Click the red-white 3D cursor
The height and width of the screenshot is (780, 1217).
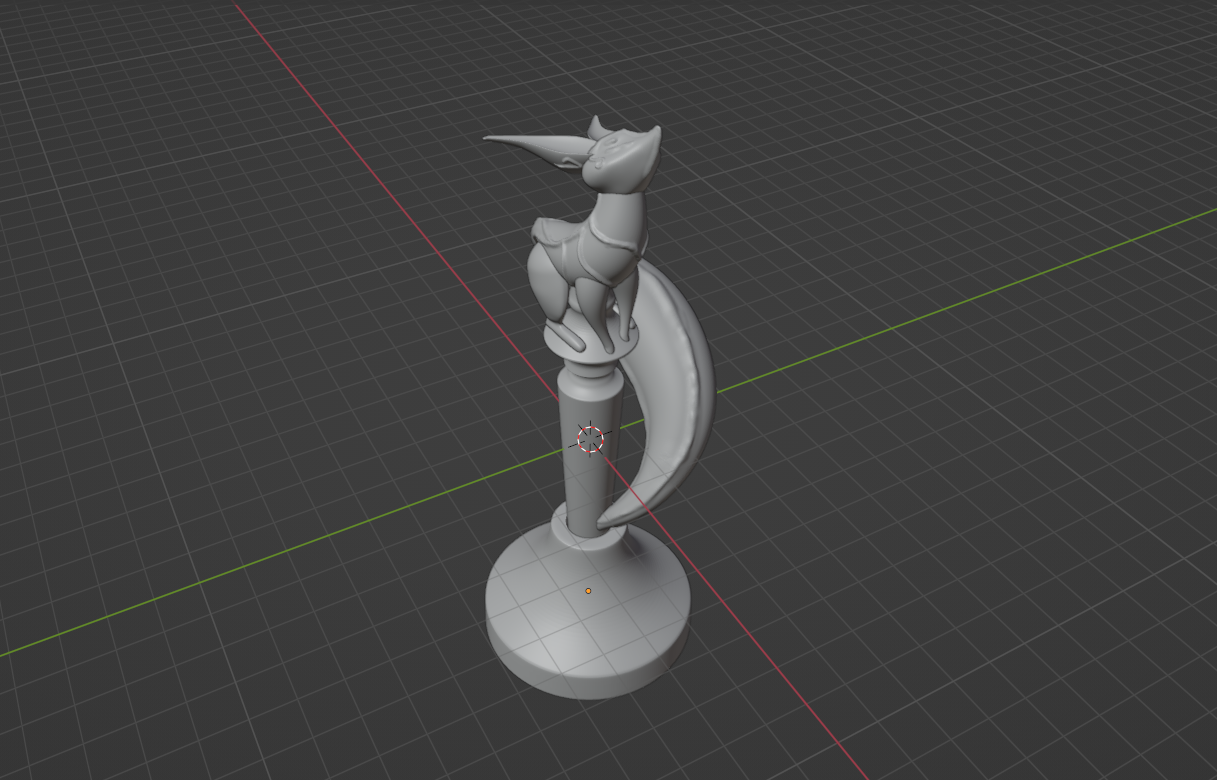(591, 439)
